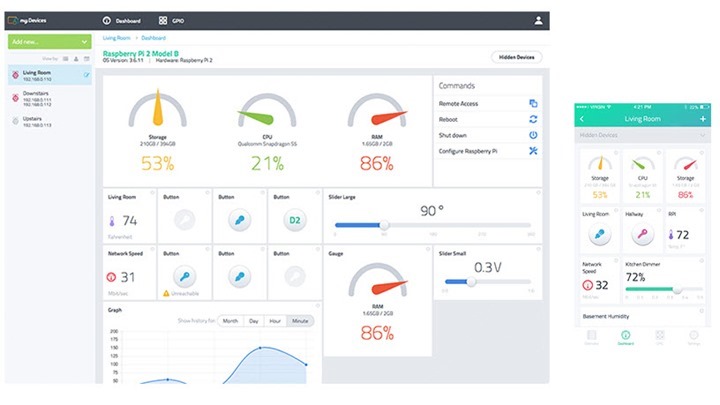Expand the mobile Hidden Devices chevron
The width and height of the screenshot is (720, 405).
(702, 135)
